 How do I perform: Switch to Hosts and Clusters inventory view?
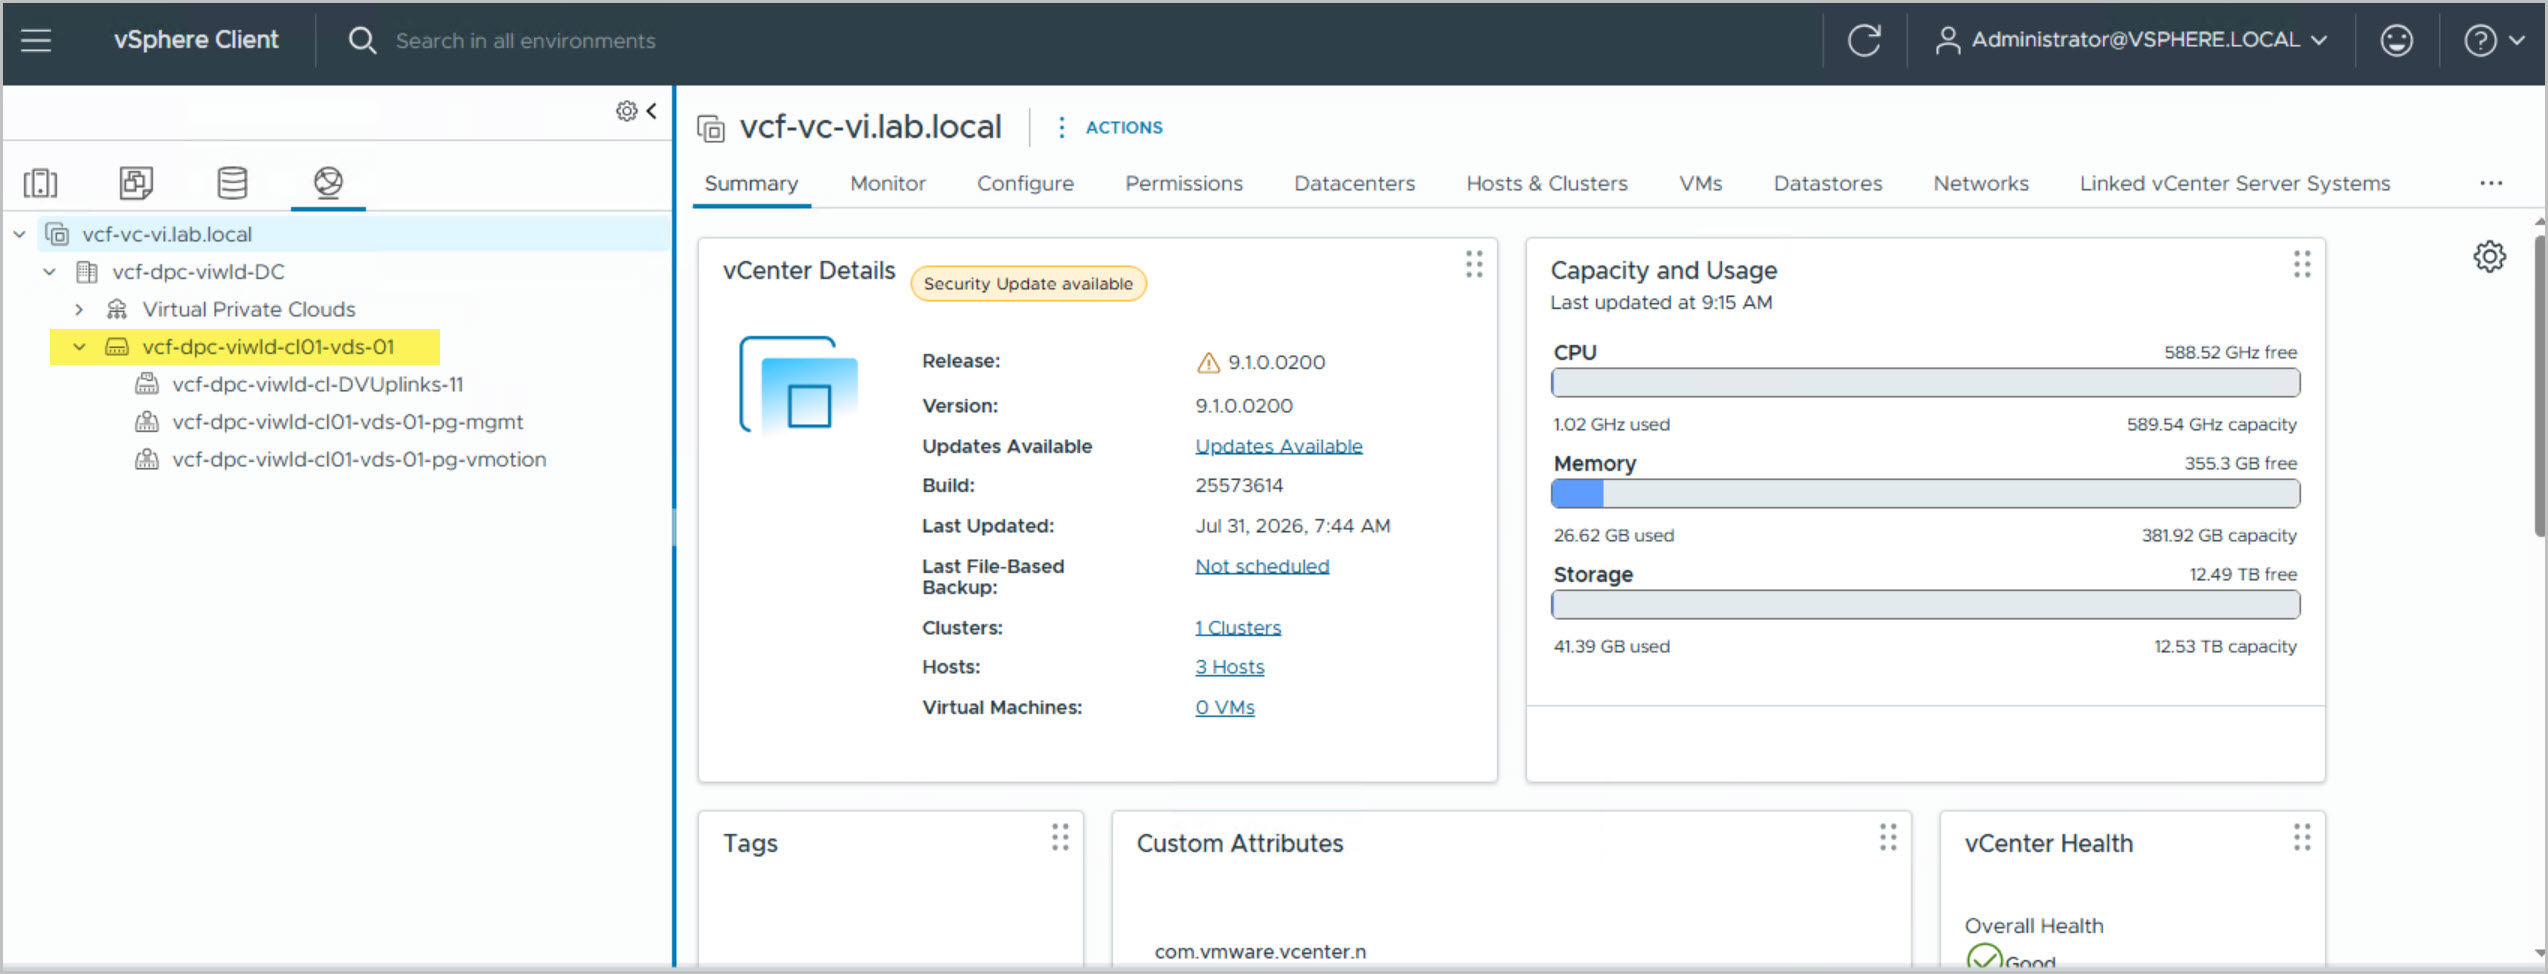pyautogui.click(x=41, y=183)
